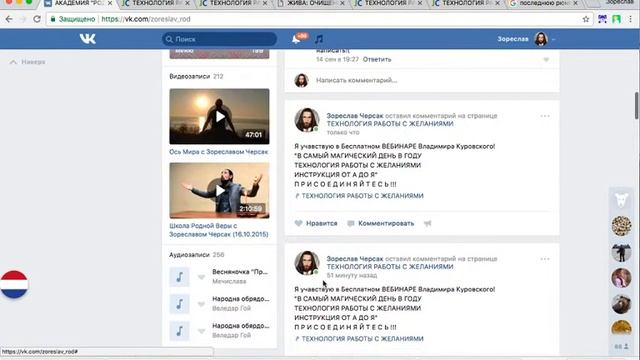Open audio options for the last 'Народна обрядо...' track
The image size is (640, 360).
[201, 331]
